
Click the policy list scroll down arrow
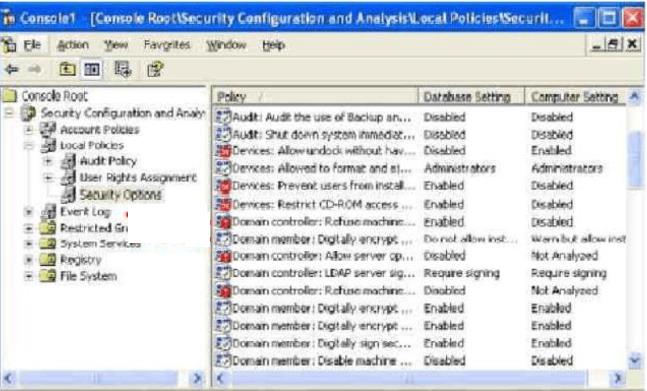point(635,361)
